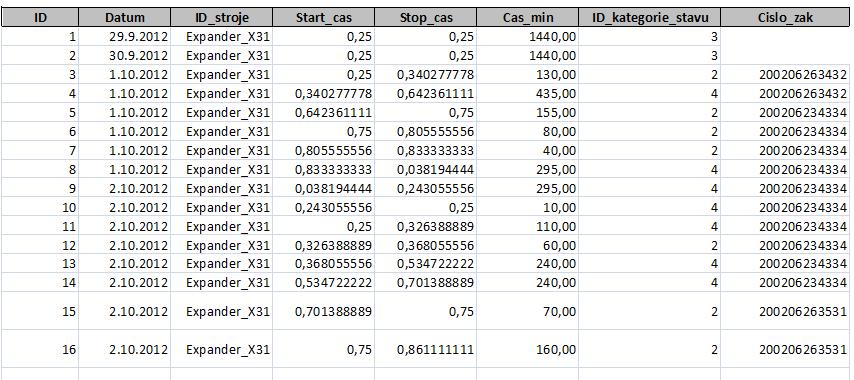Click ID cell 16
This screenshot has width=854, height=380.
tap(40, 349)
